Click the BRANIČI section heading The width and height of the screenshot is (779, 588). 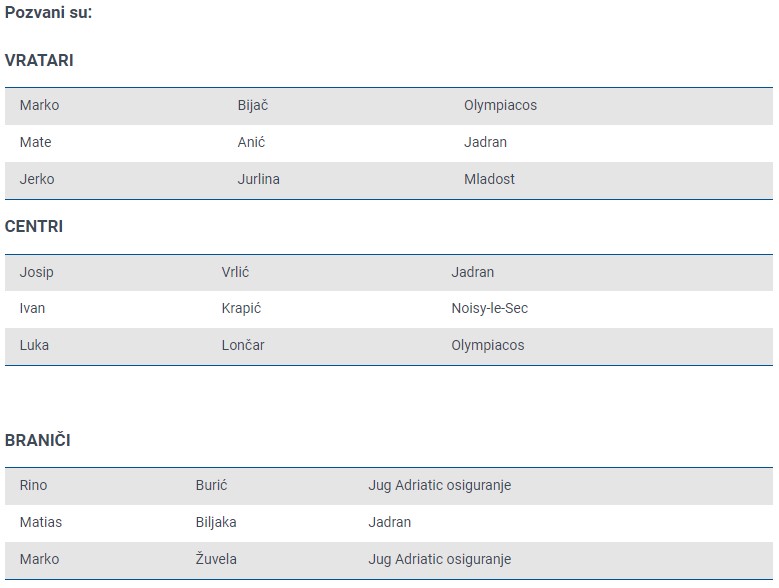(x=37, y=440)
